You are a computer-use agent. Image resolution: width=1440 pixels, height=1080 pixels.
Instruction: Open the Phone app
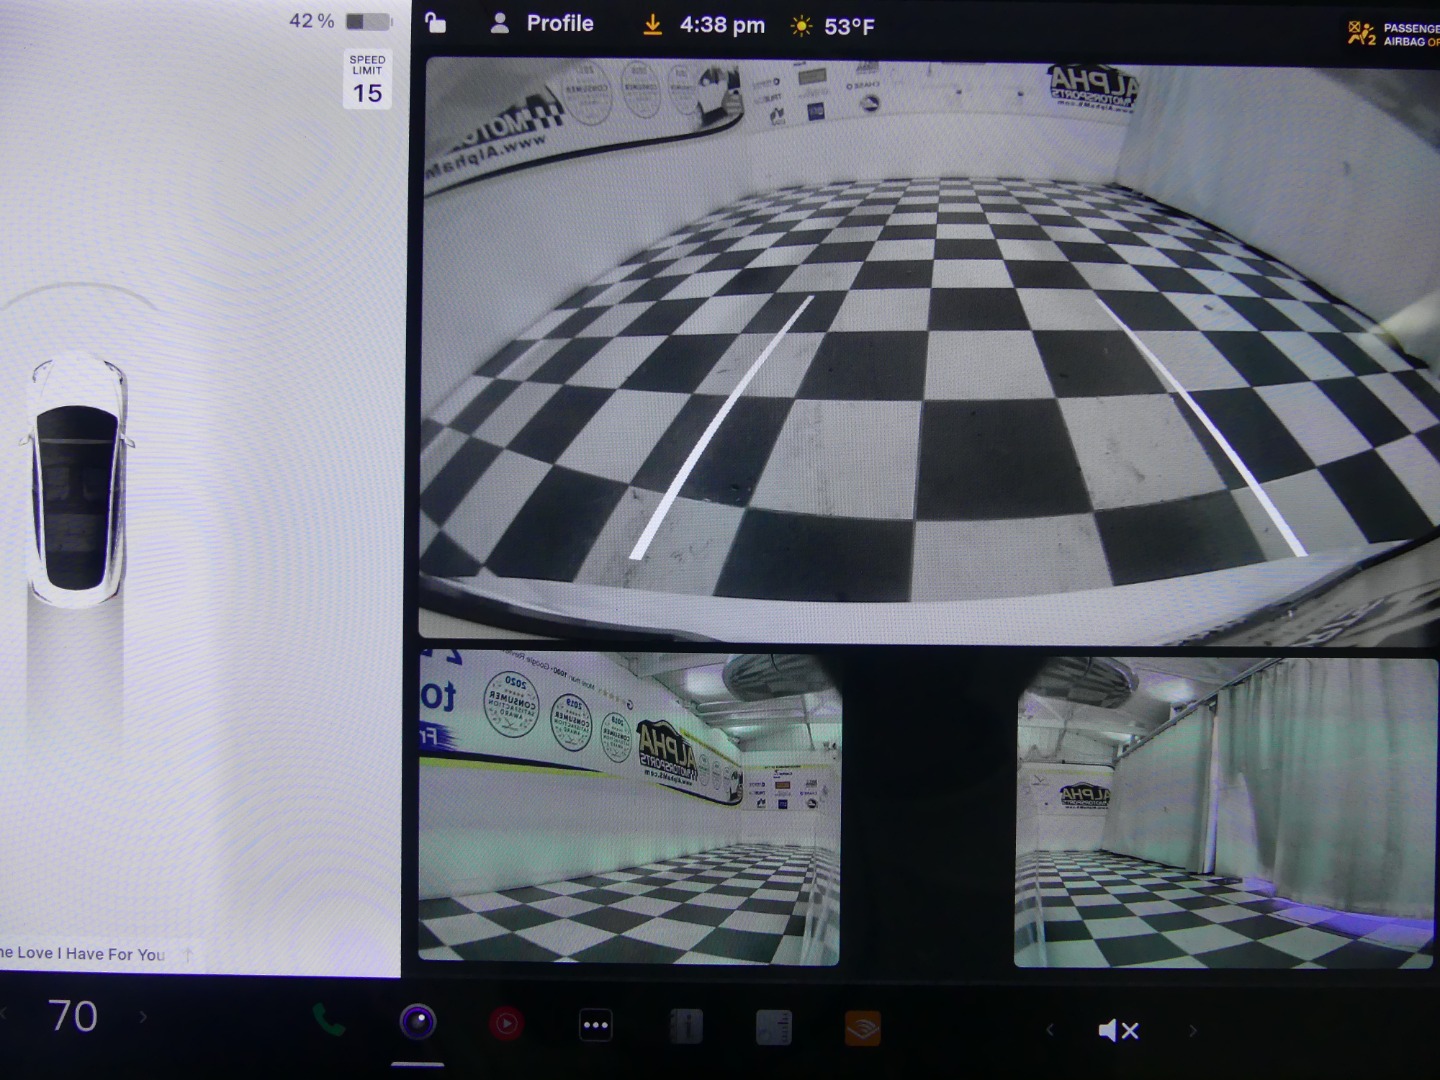(x=329, y=1021)
